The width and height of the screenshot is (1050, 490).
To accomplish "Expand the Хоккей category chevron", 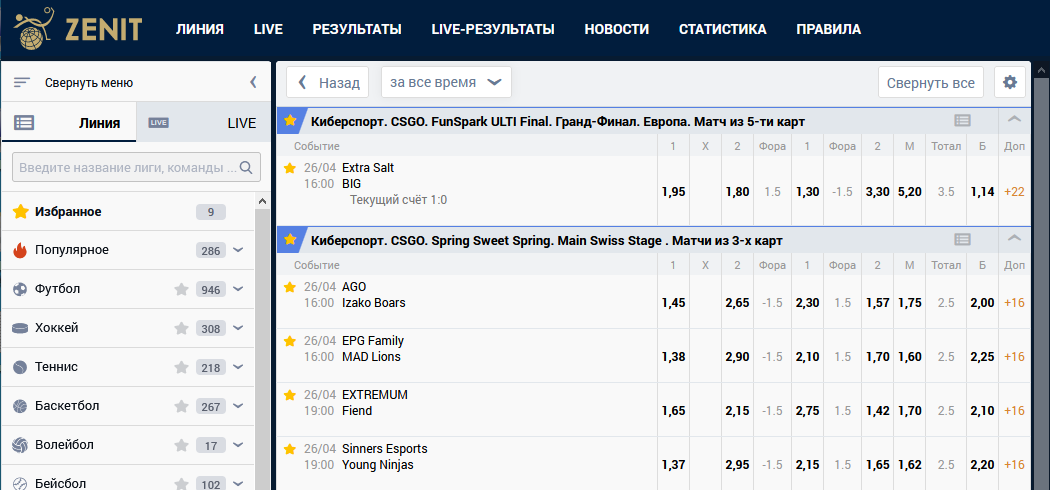I will coord(238,328).
